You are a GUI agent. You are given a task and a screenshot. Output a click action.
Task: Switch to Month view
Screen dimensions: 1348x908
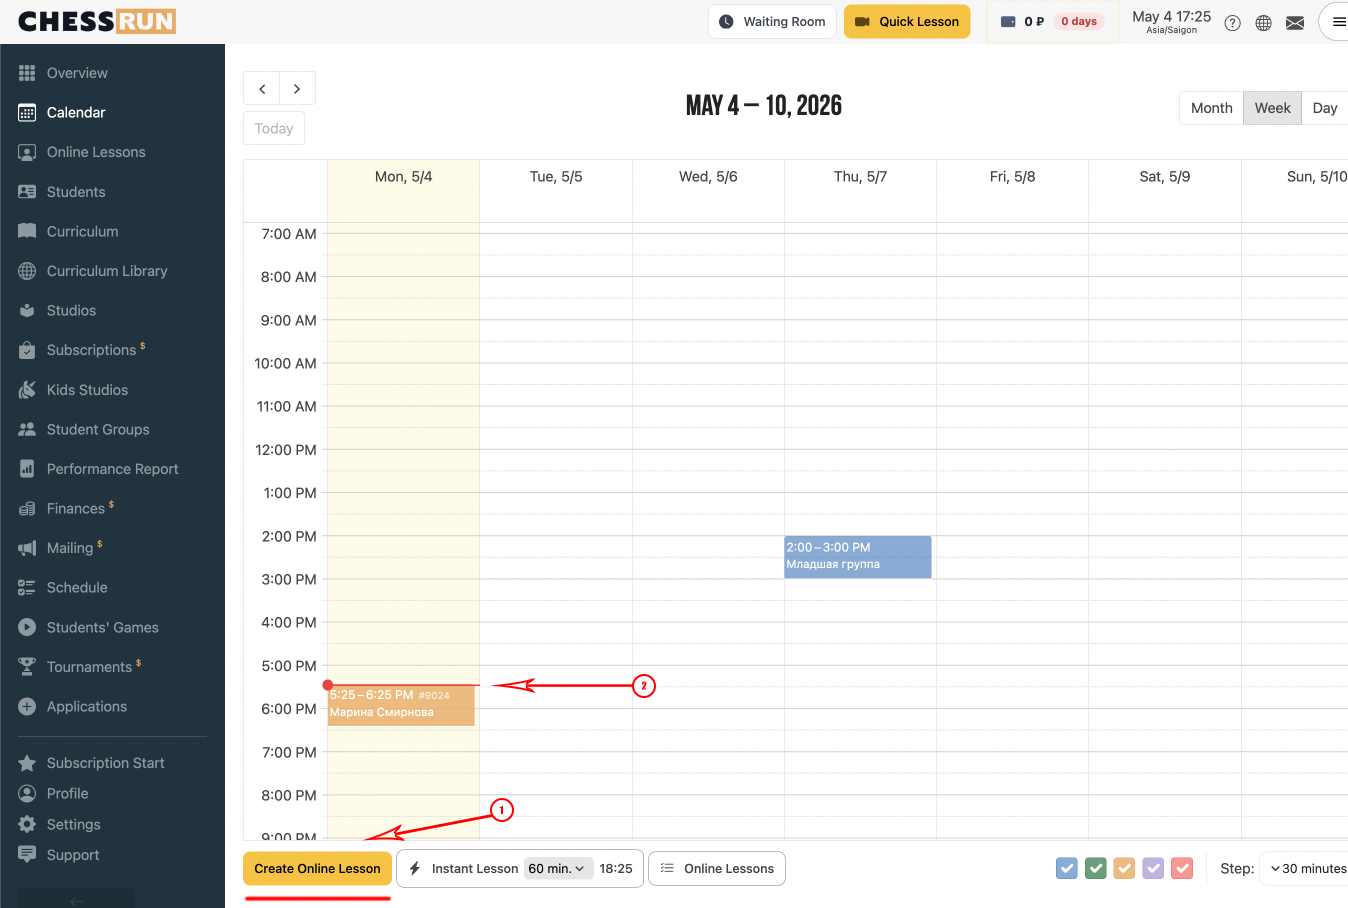tap(1211, 108)
